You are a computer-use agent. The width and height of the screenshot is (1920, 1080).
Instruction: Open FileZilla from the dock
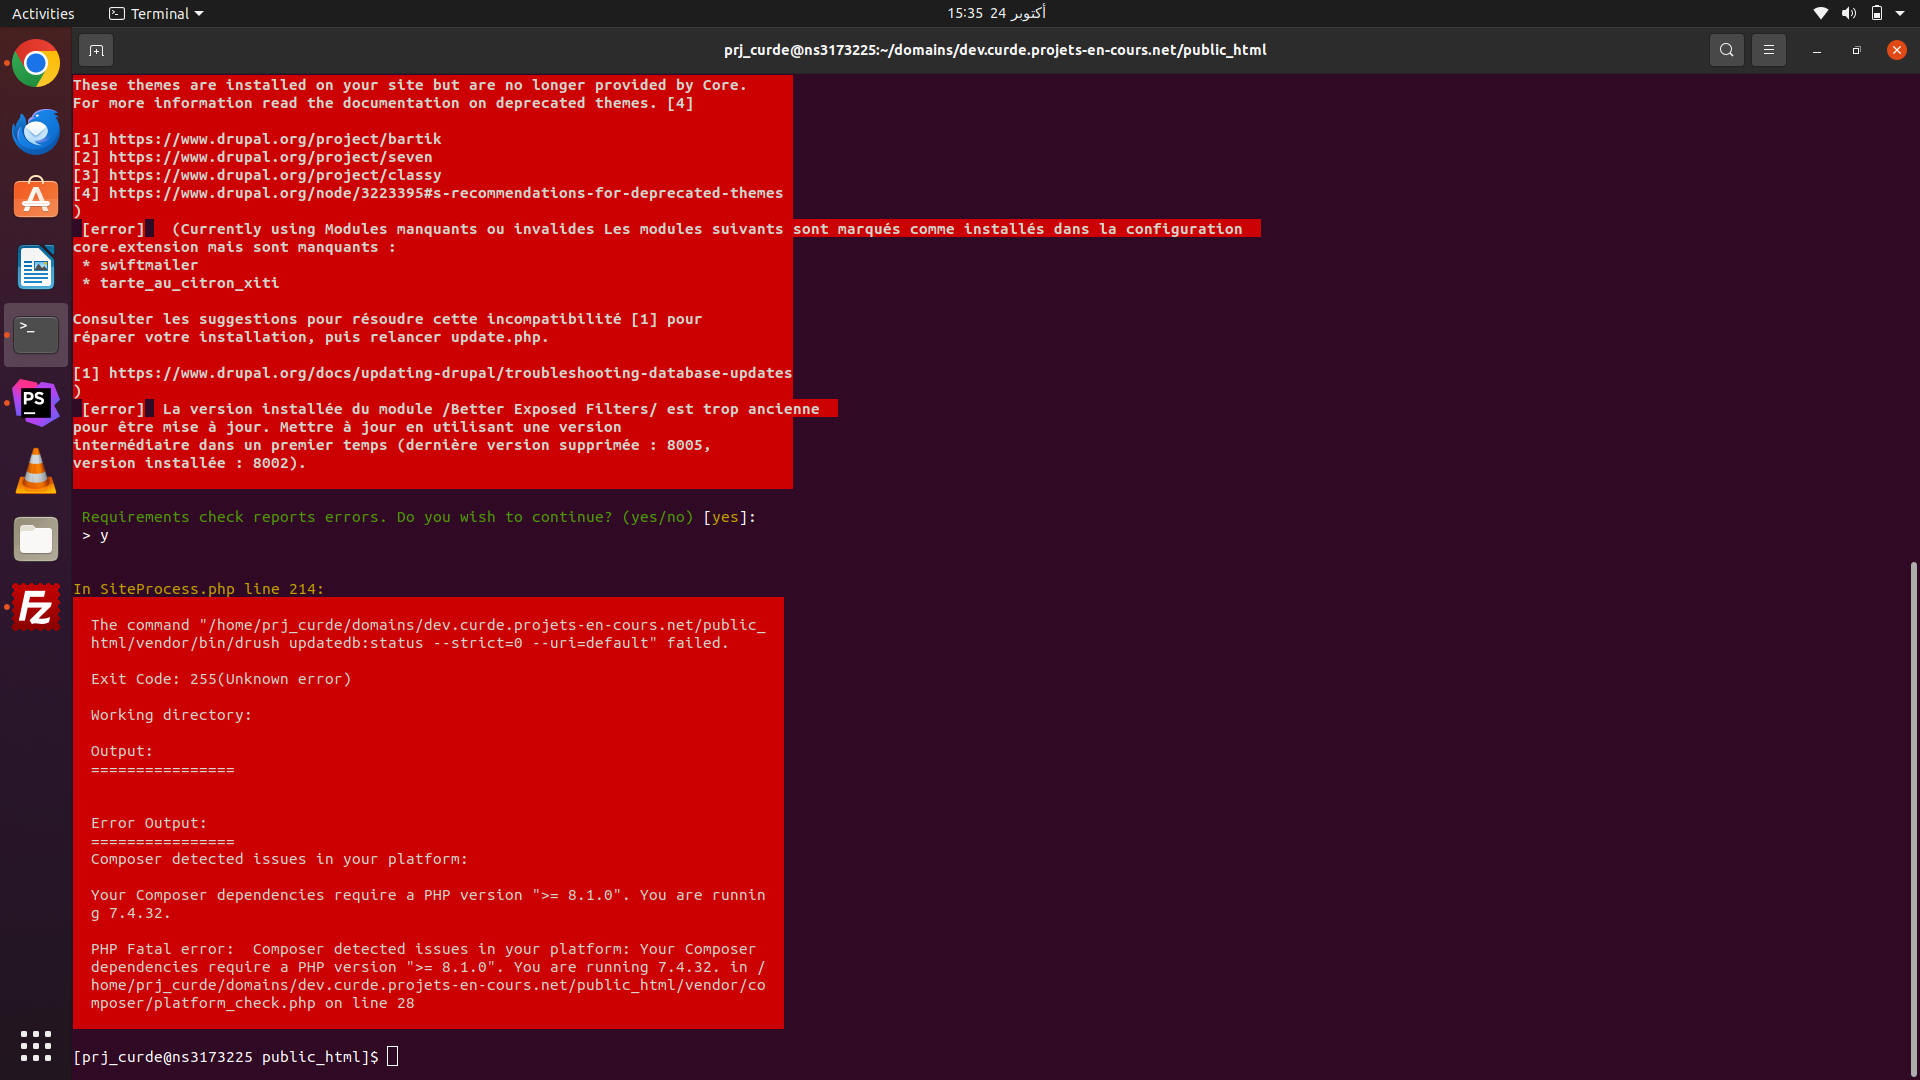[x=36, y=607]
